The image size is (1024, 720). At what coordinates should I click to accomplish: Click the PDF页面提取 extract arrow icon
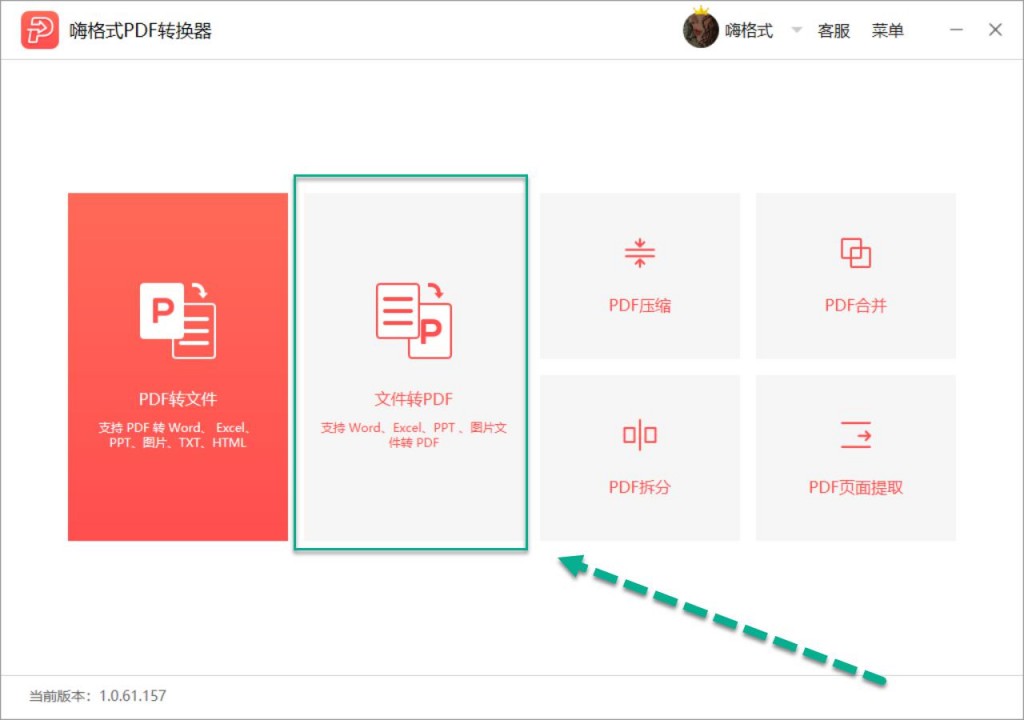[x=856, y=434]
